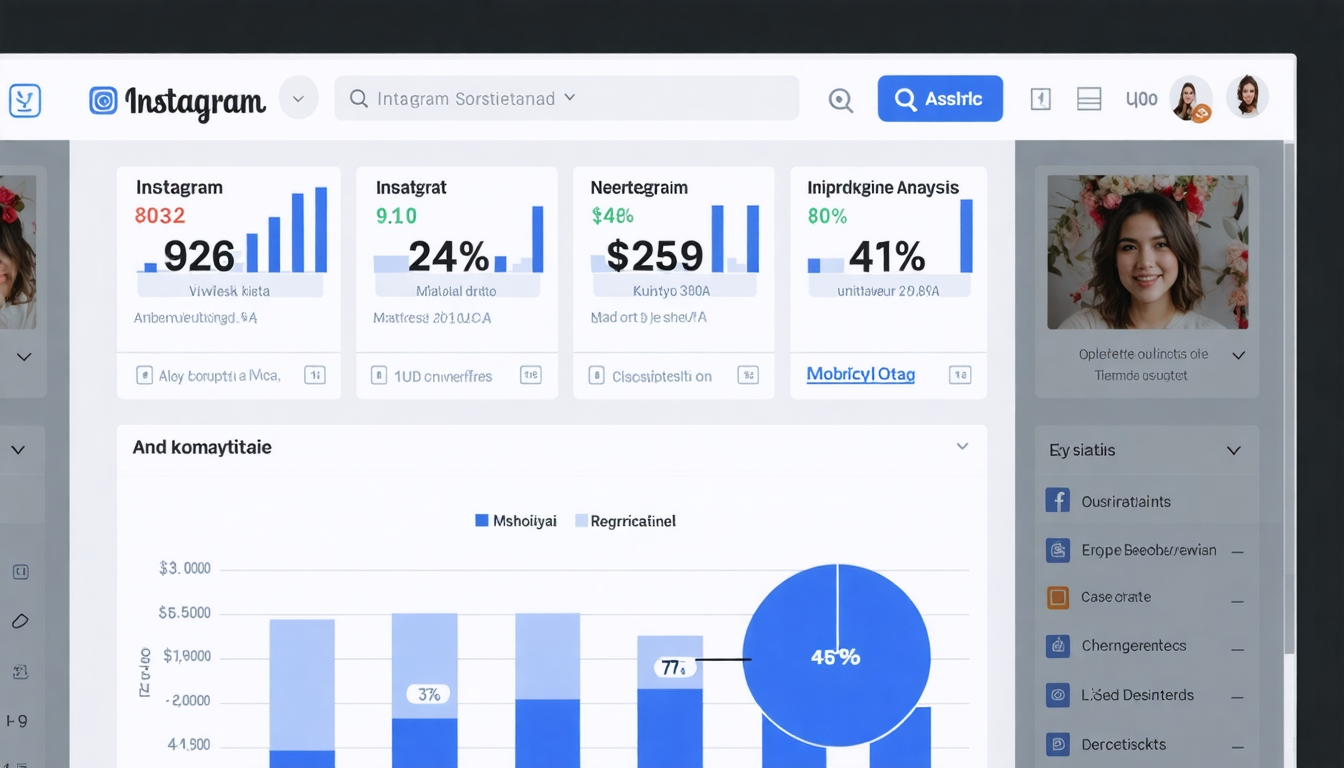This screenshot has height=768, width=1344.
Task: Open the search field's dropdown chevron
Action: (x=570, y=98)
